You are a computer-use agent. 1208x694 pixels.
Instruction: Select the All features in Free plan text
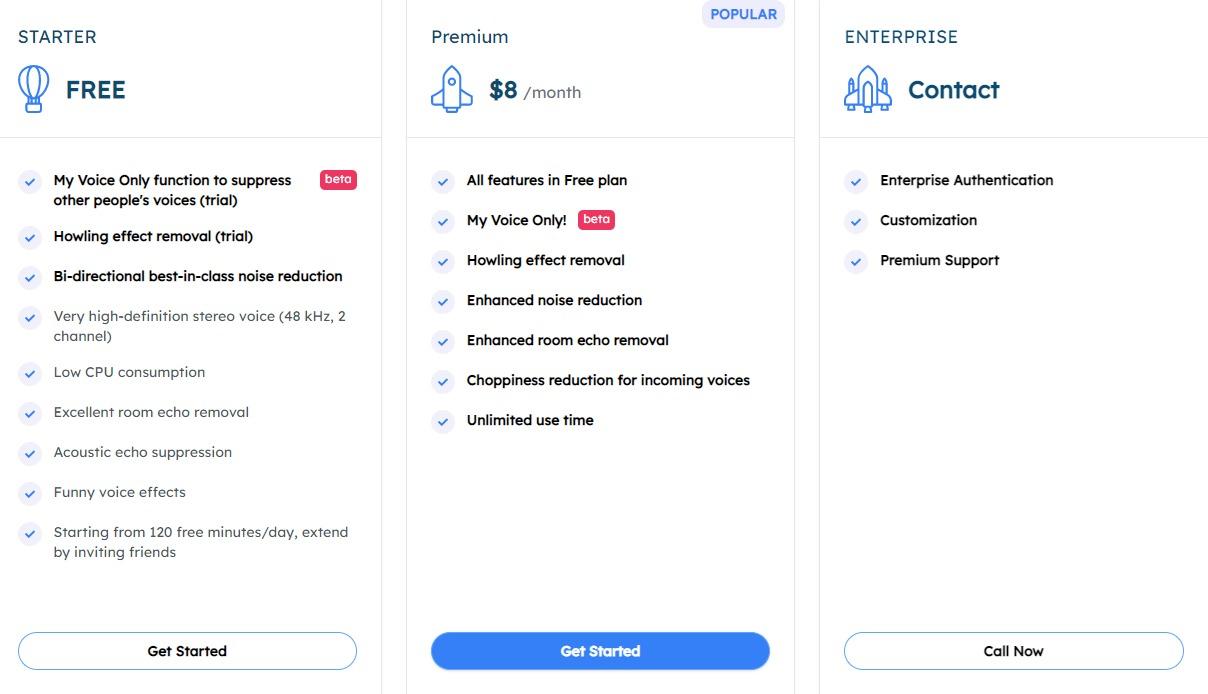click(x=547, y=180)
